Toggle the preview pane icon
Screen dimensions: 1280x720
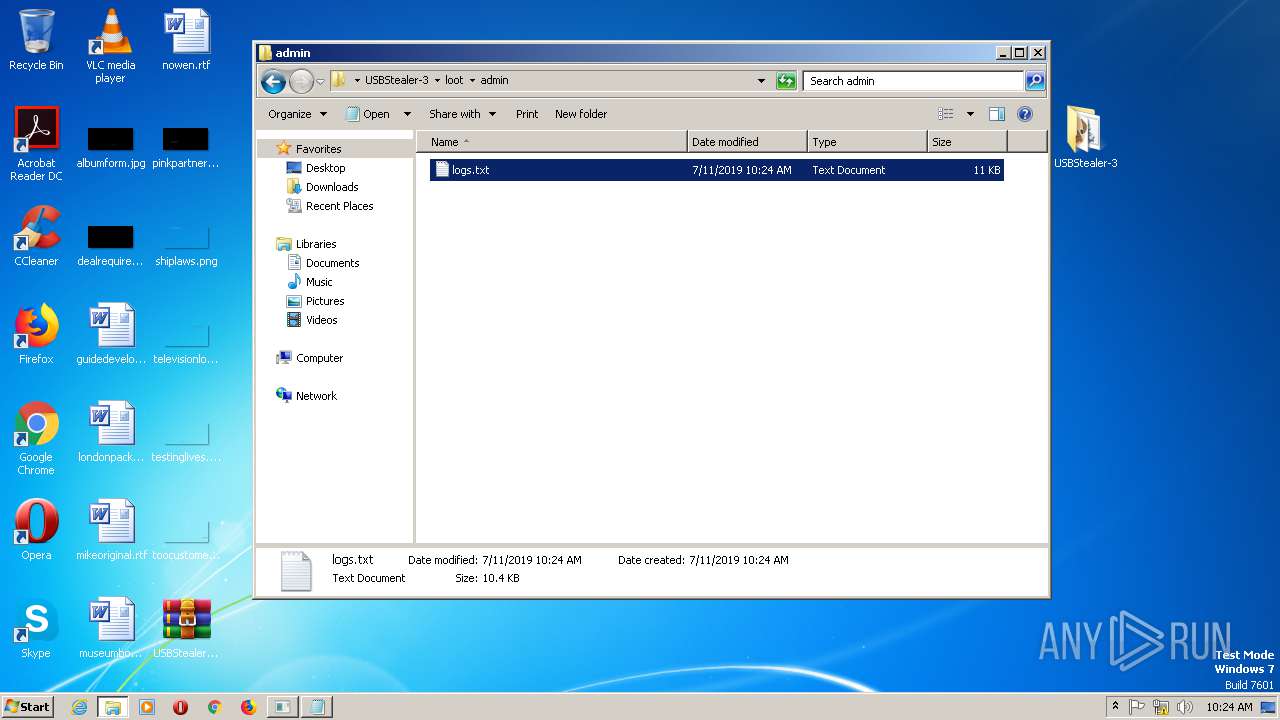997,114
